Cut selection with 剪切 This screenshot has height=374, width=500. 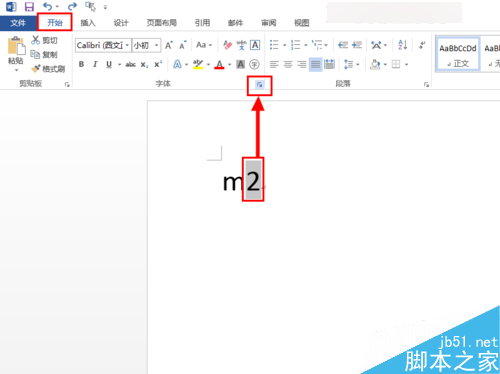coord(44,40)
